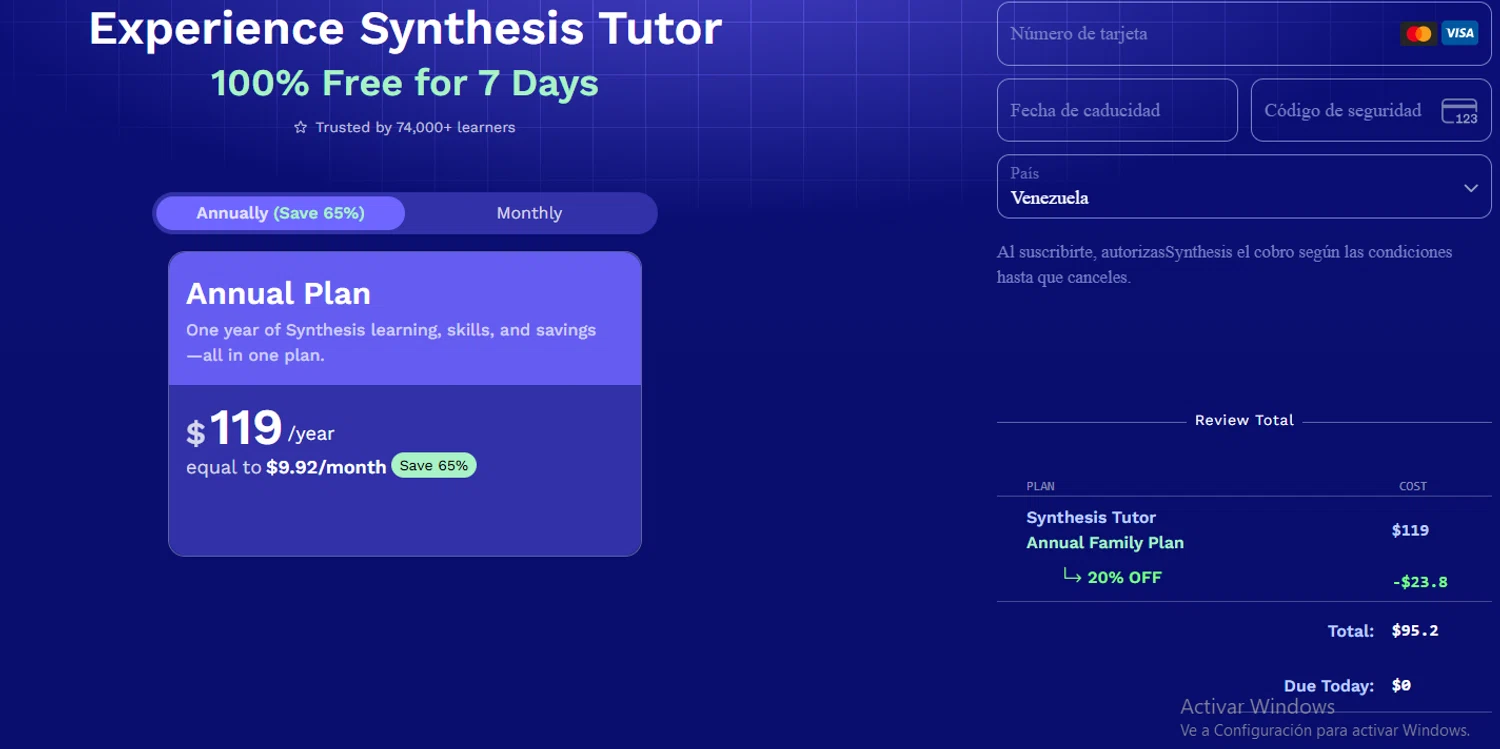Viewport: 1500px width, 749px height.
Task: Click the $119 /year price text
Action: (x=260, y=429)
